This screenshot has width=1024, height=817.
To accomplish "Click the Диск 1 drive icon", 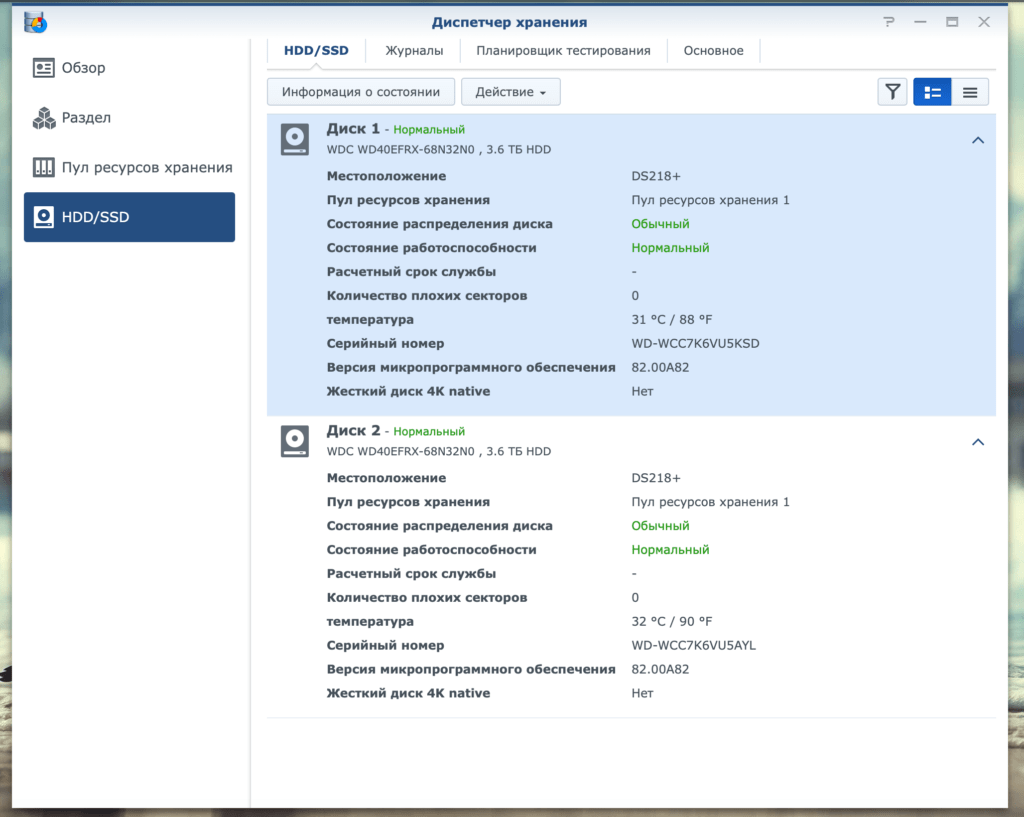I will [x=295, y=139].
